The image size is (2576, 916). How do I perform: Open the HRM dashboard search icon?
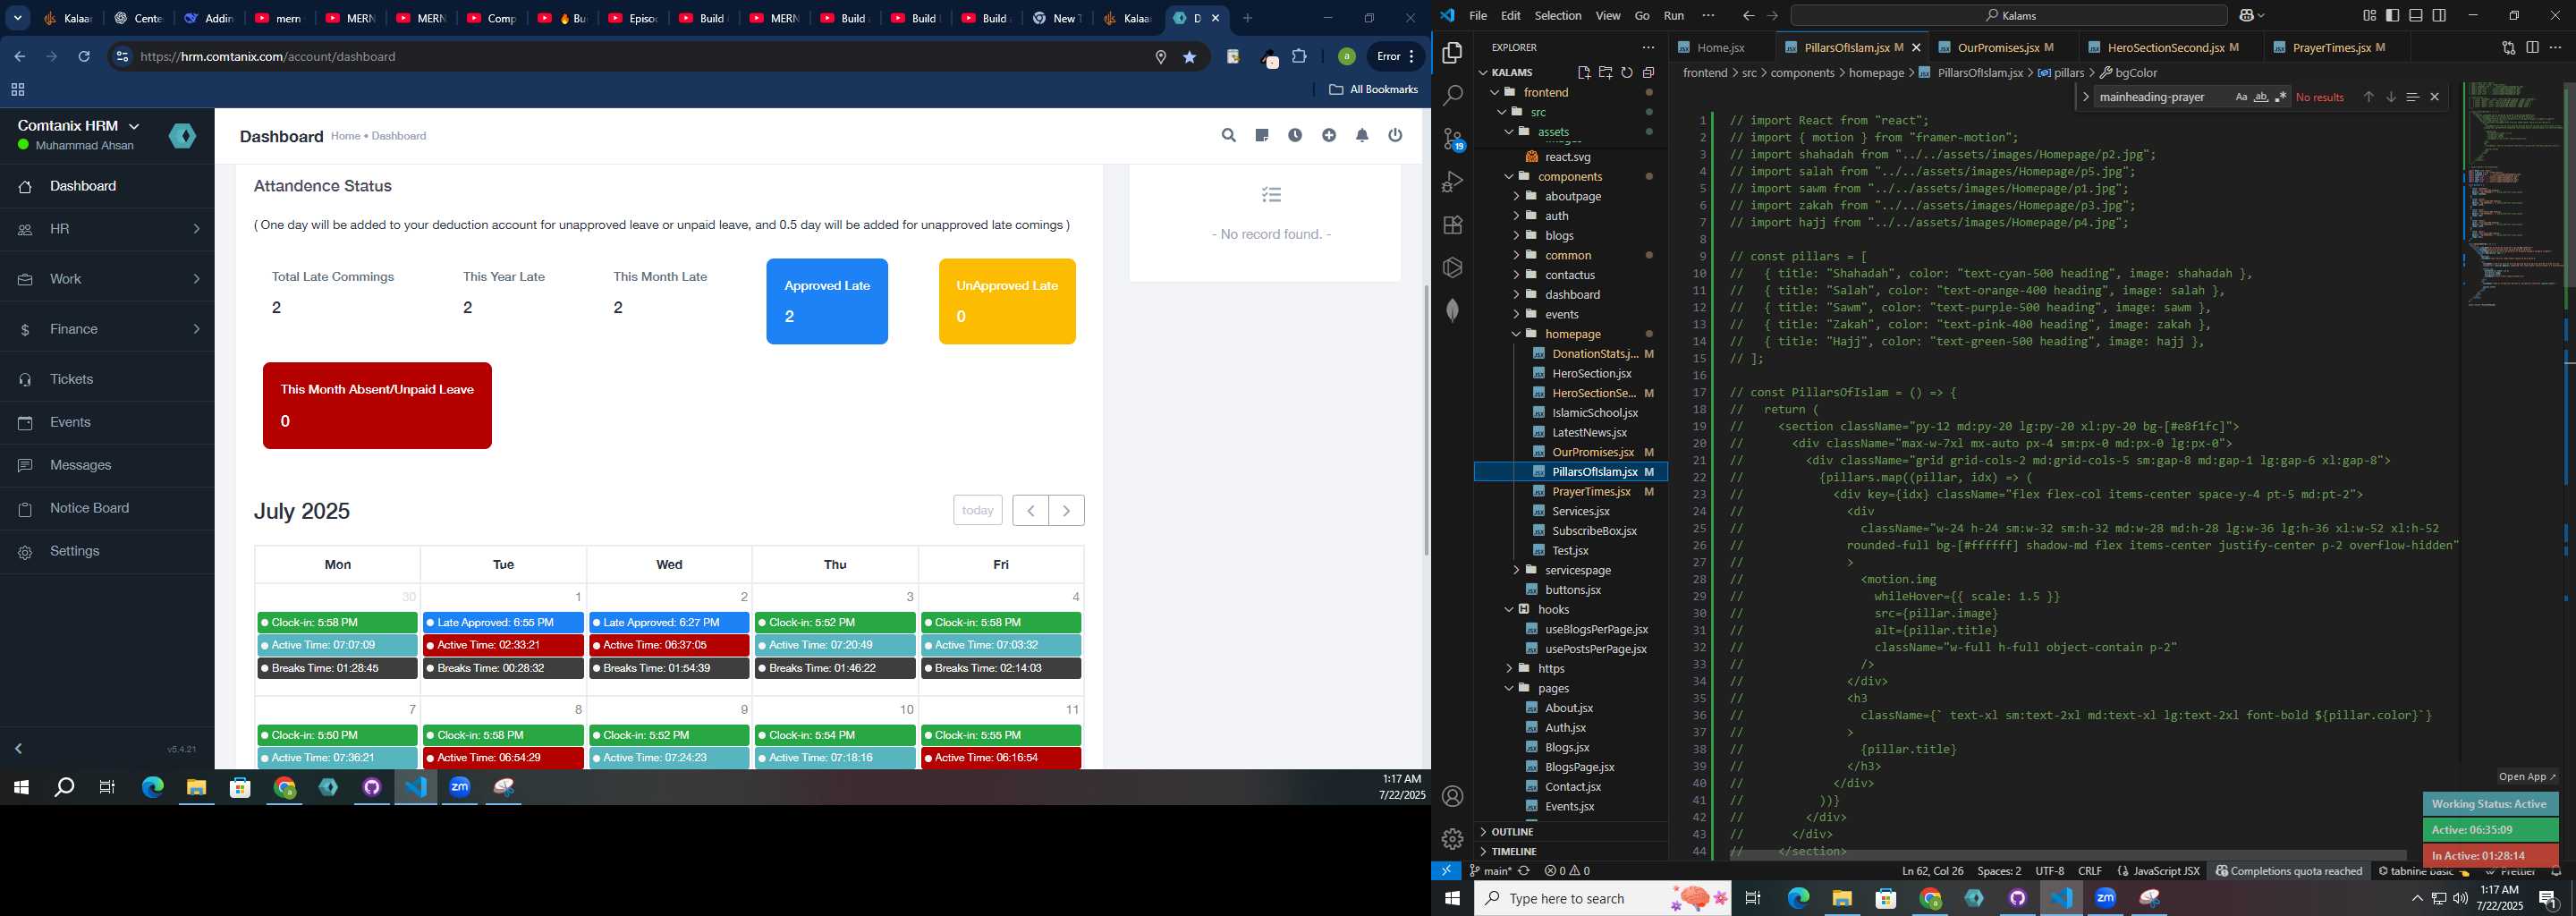click(x=1228, y=135)
